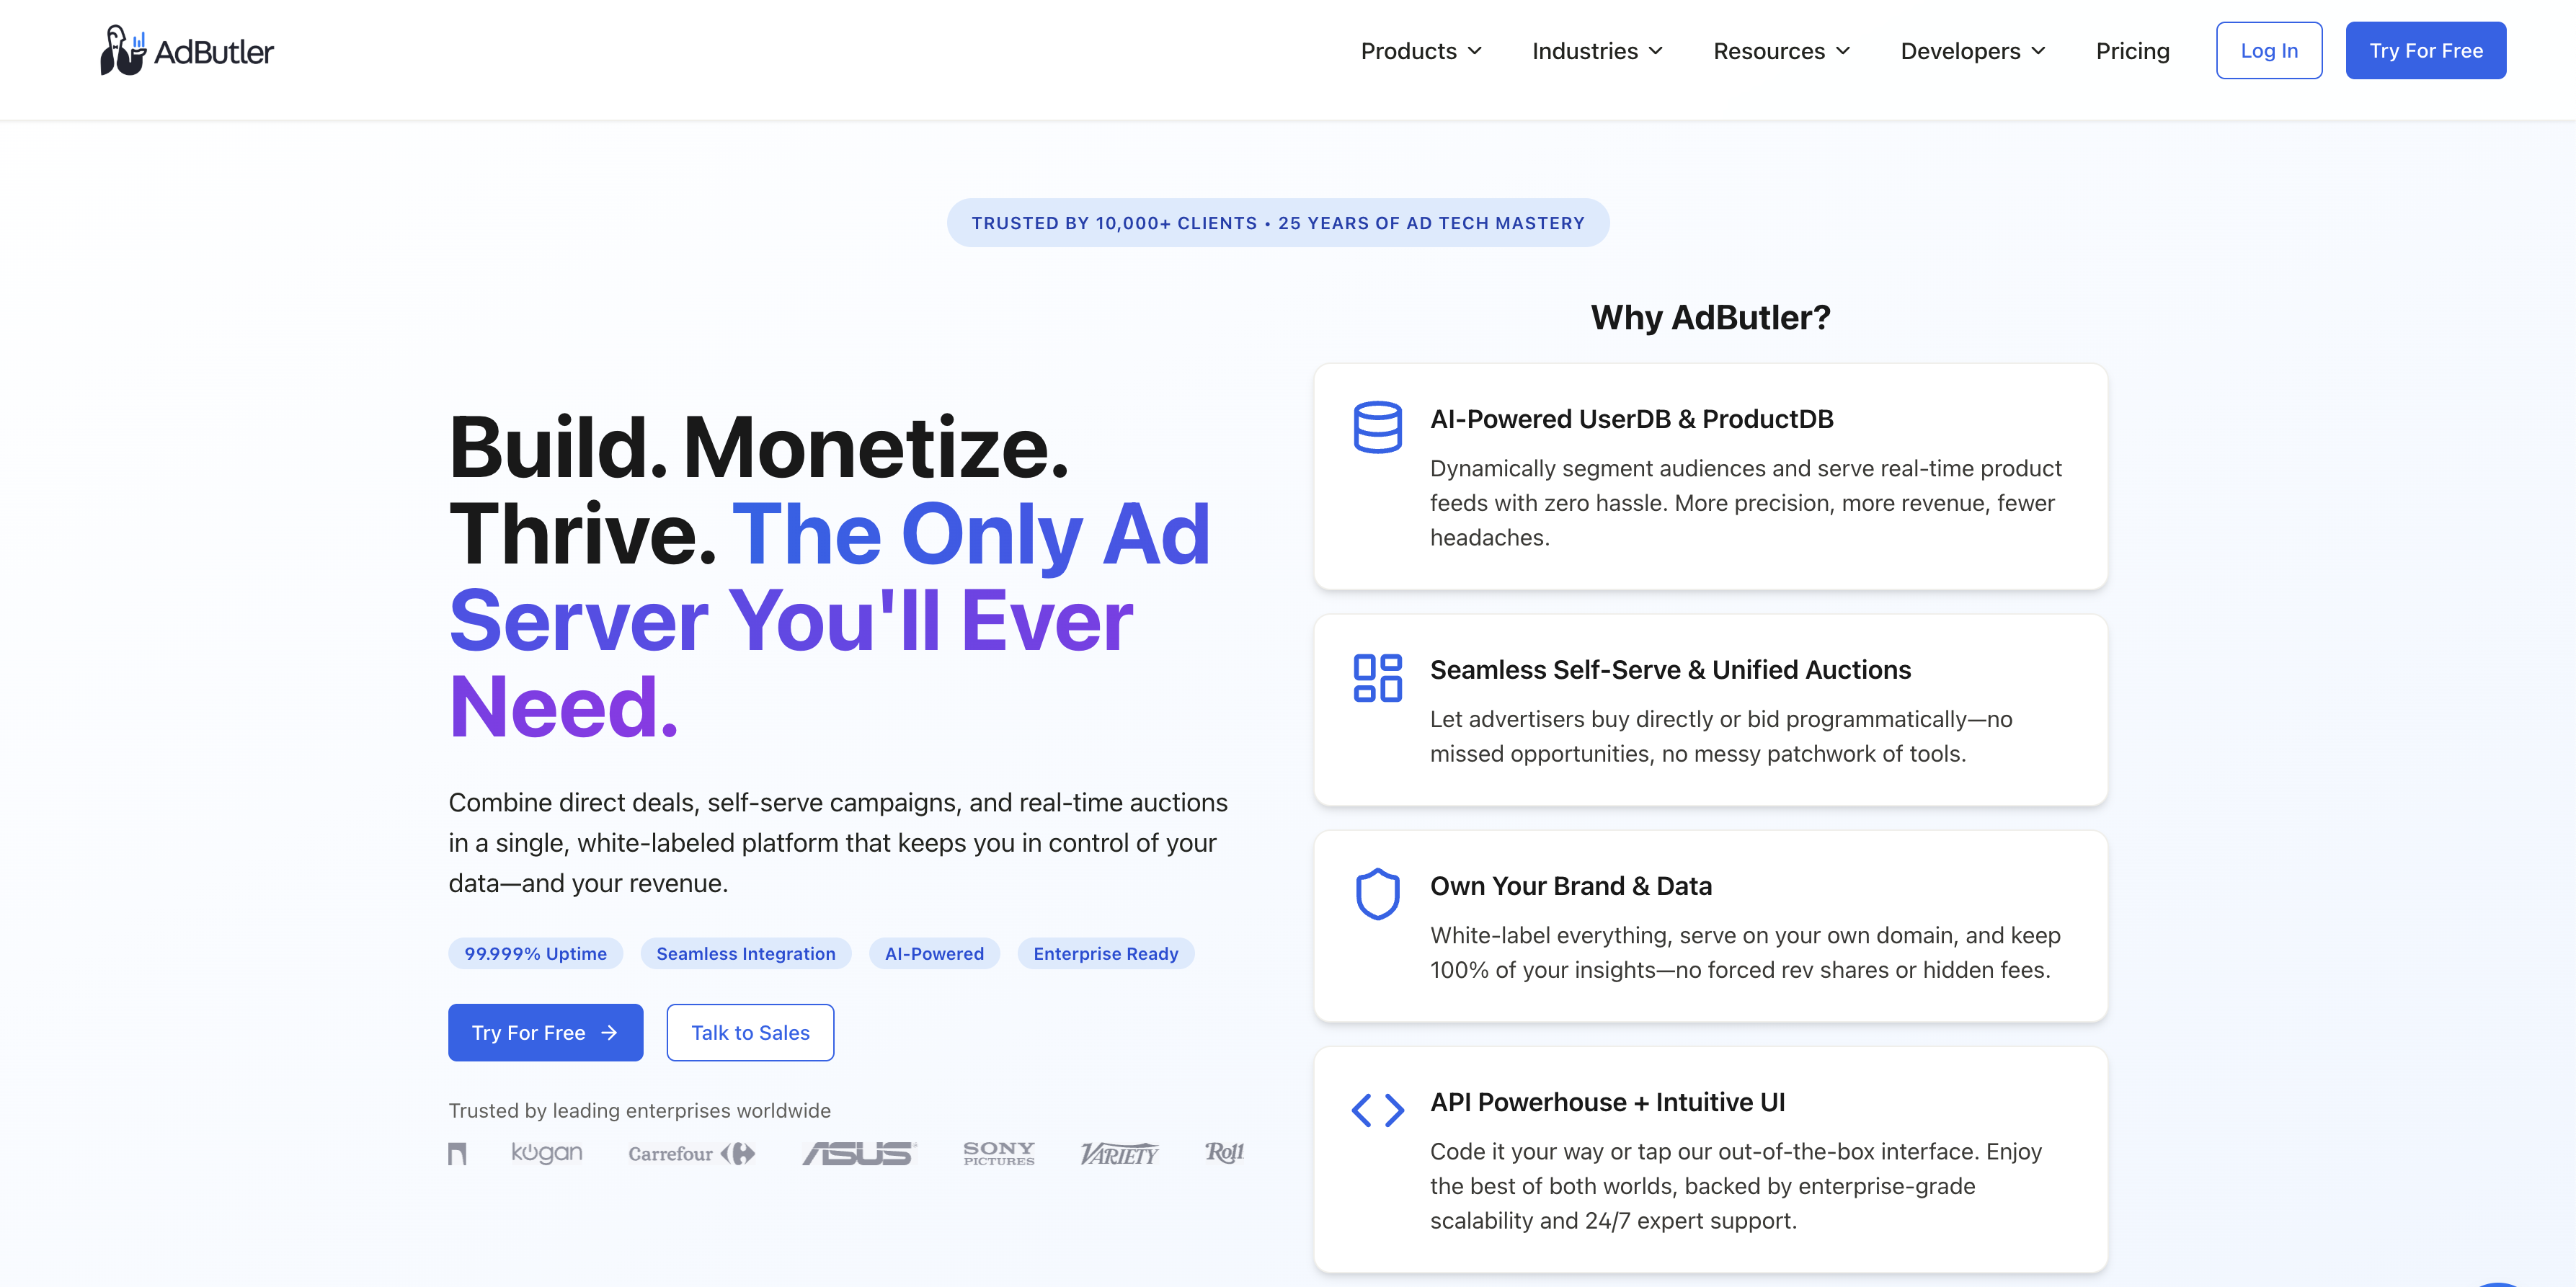Click the database icon beside AI-Powered UserDB
This screenshot has height=1287, width=2576.
click(1377, 428)
